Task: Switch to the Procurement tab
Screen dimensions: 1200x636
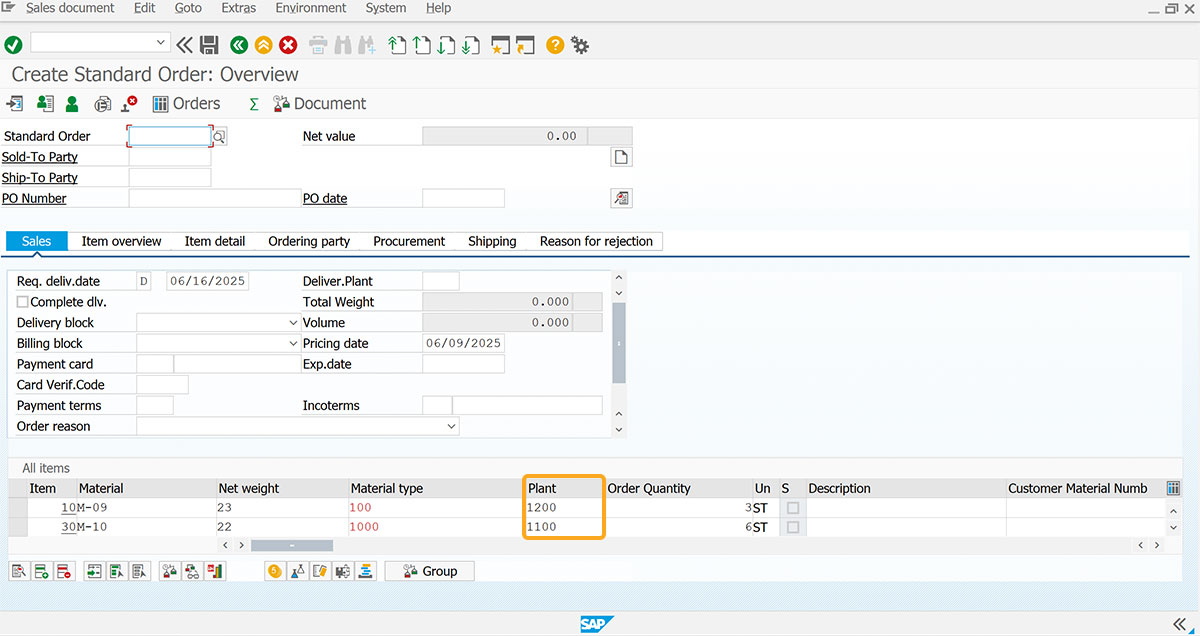Action: click(x=409, y=241)
